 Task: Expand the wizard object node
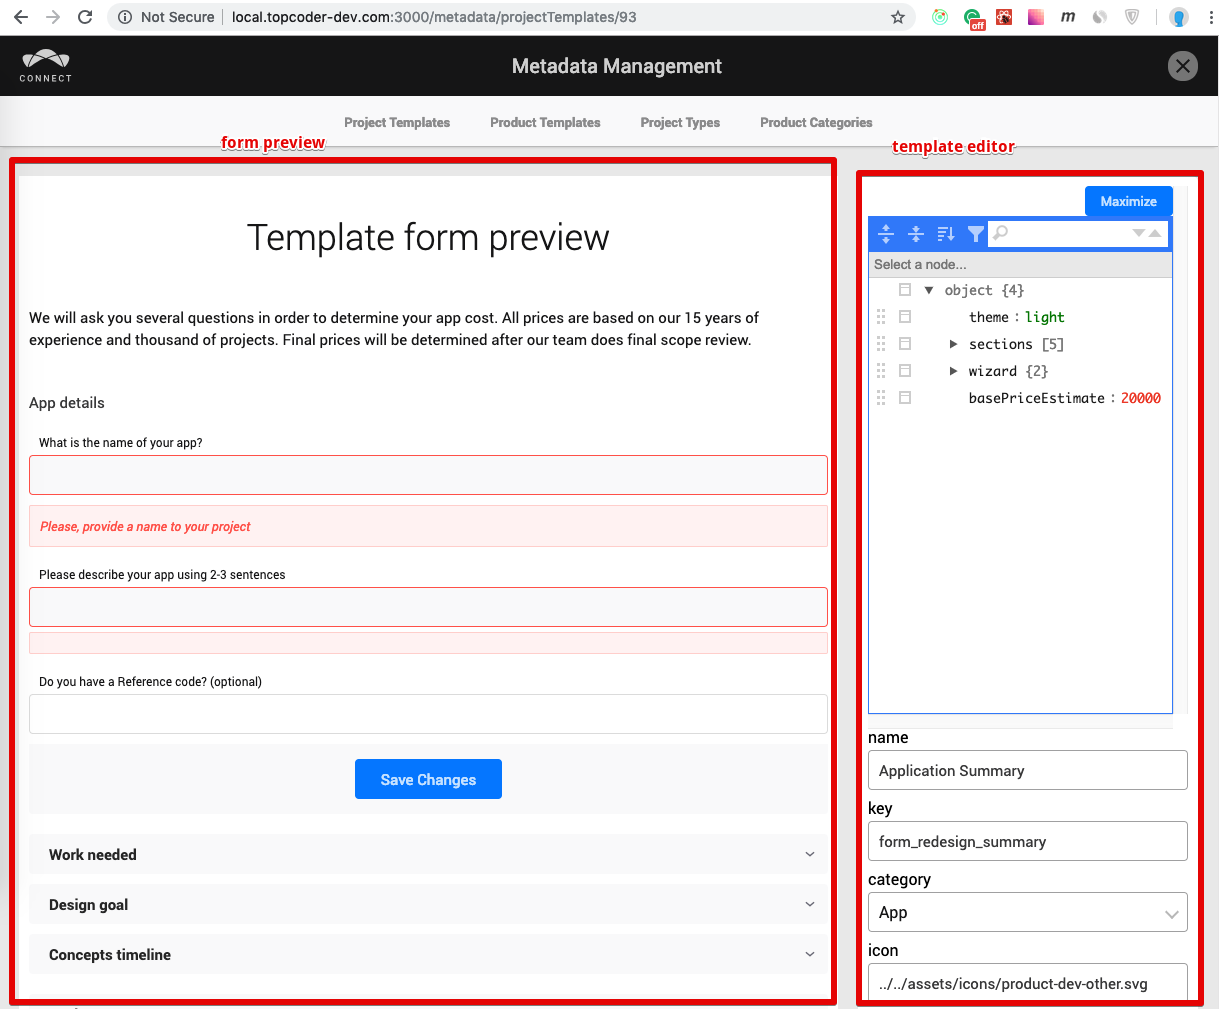point(953,371)
